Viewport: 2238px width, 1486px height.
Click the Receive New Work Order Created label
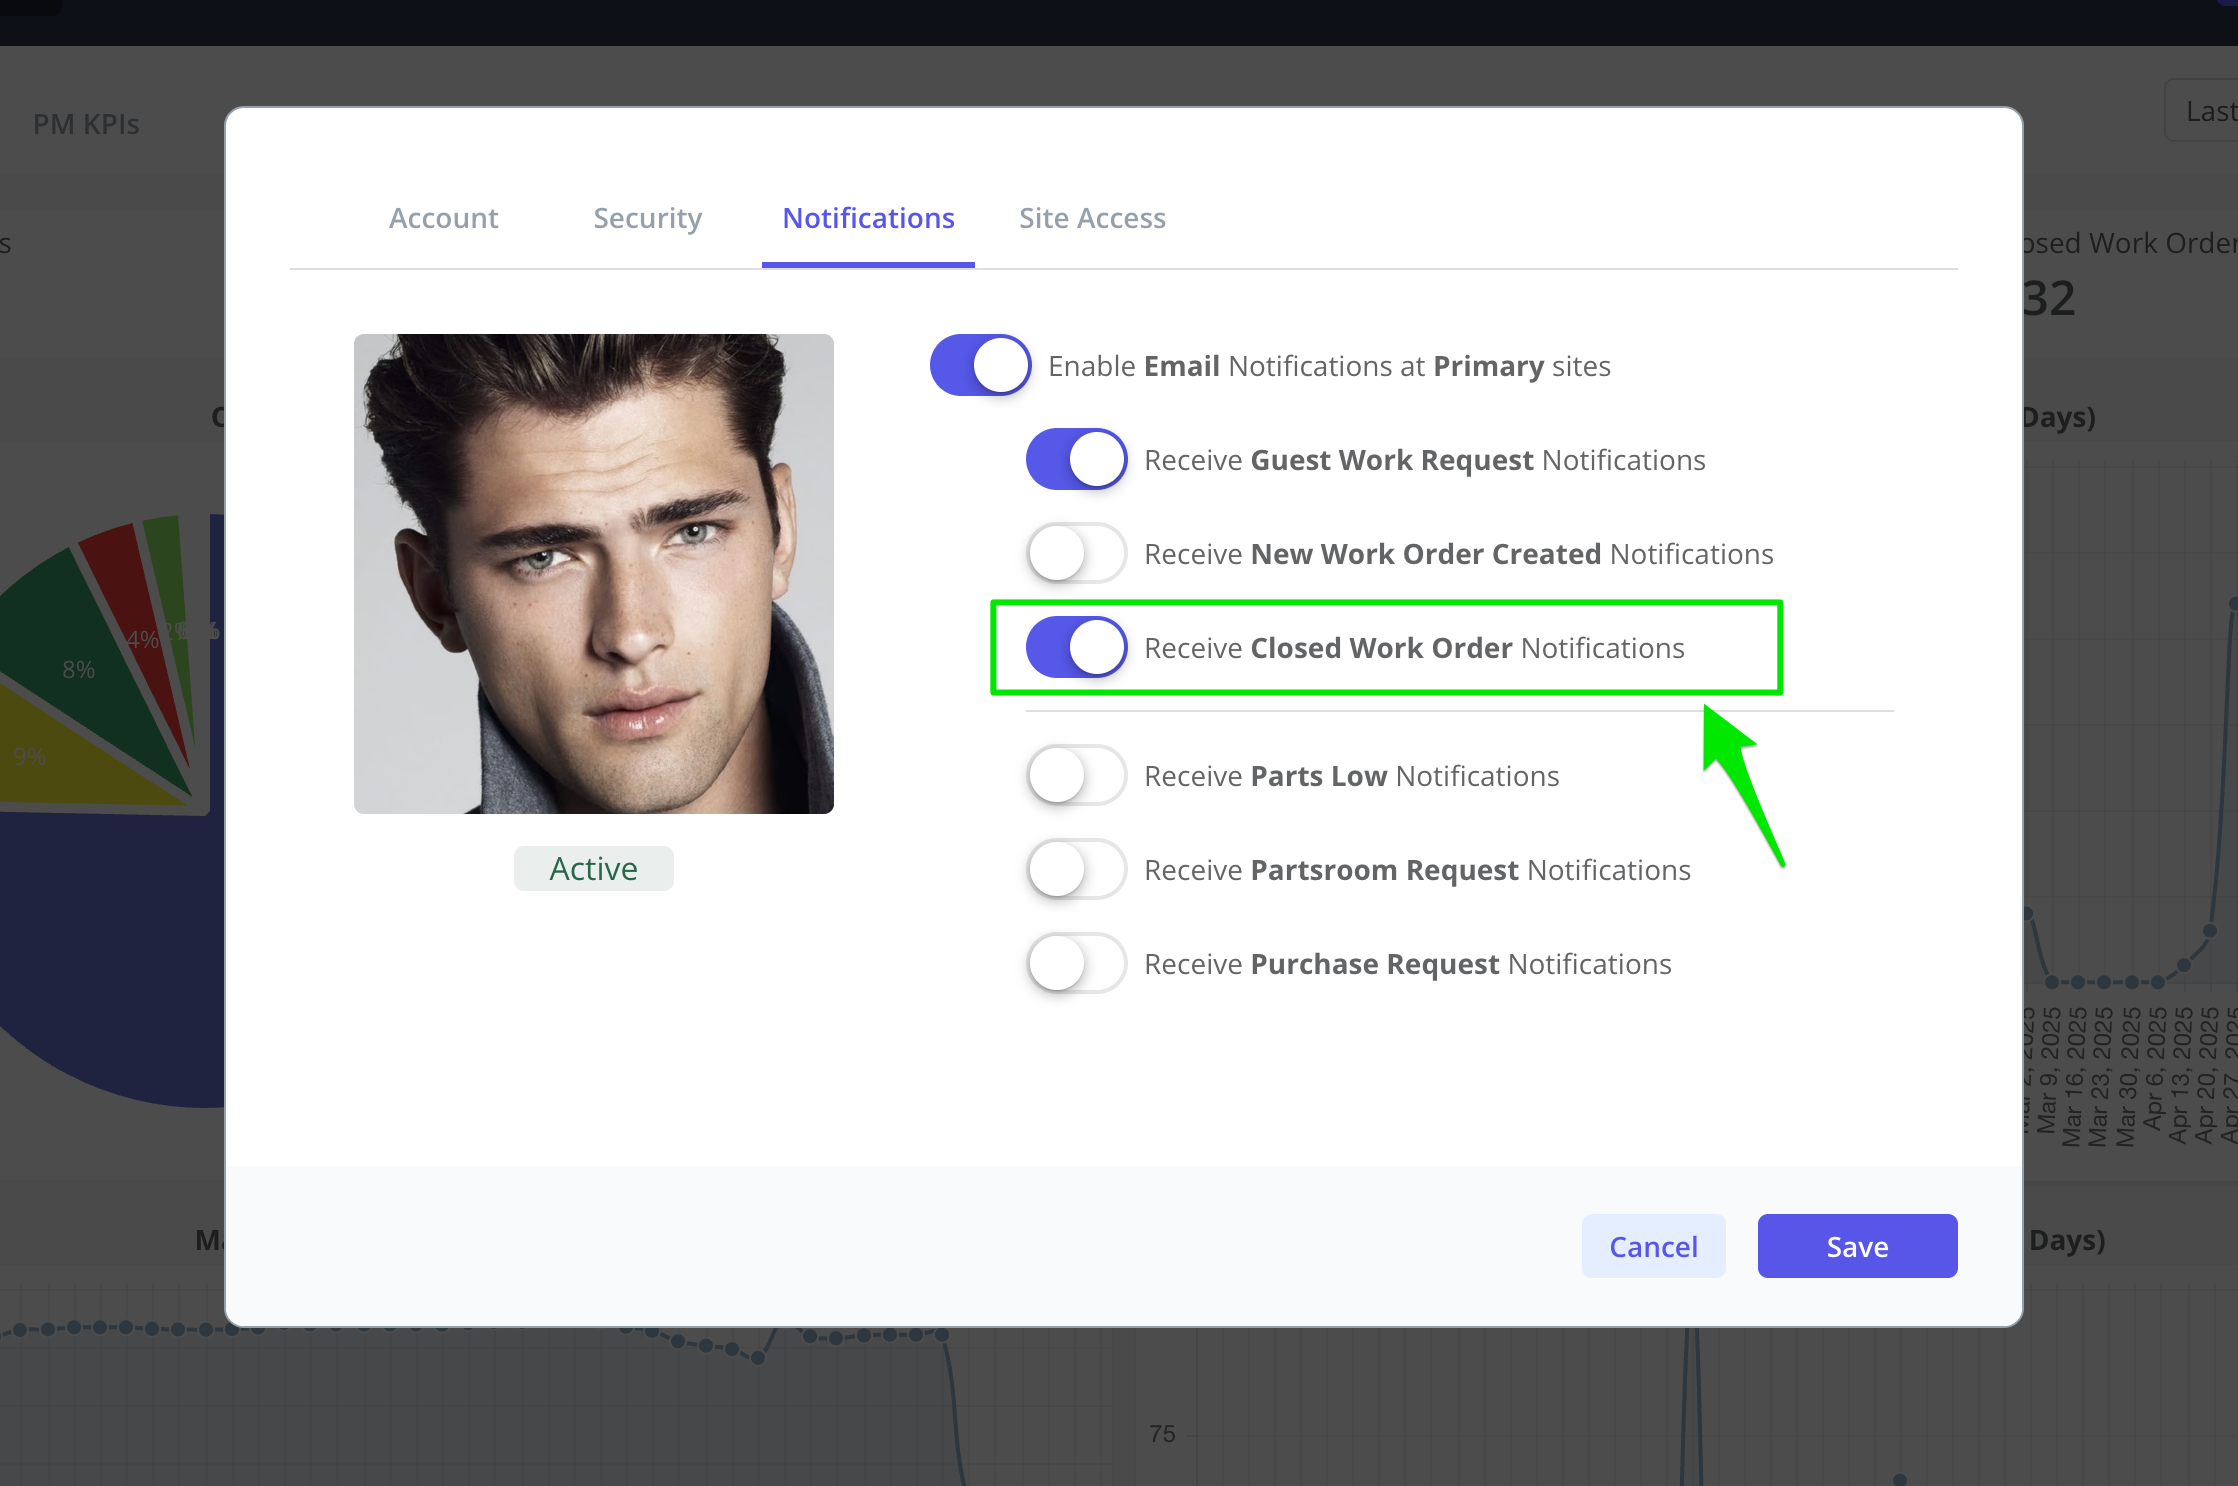(1459, 554)
